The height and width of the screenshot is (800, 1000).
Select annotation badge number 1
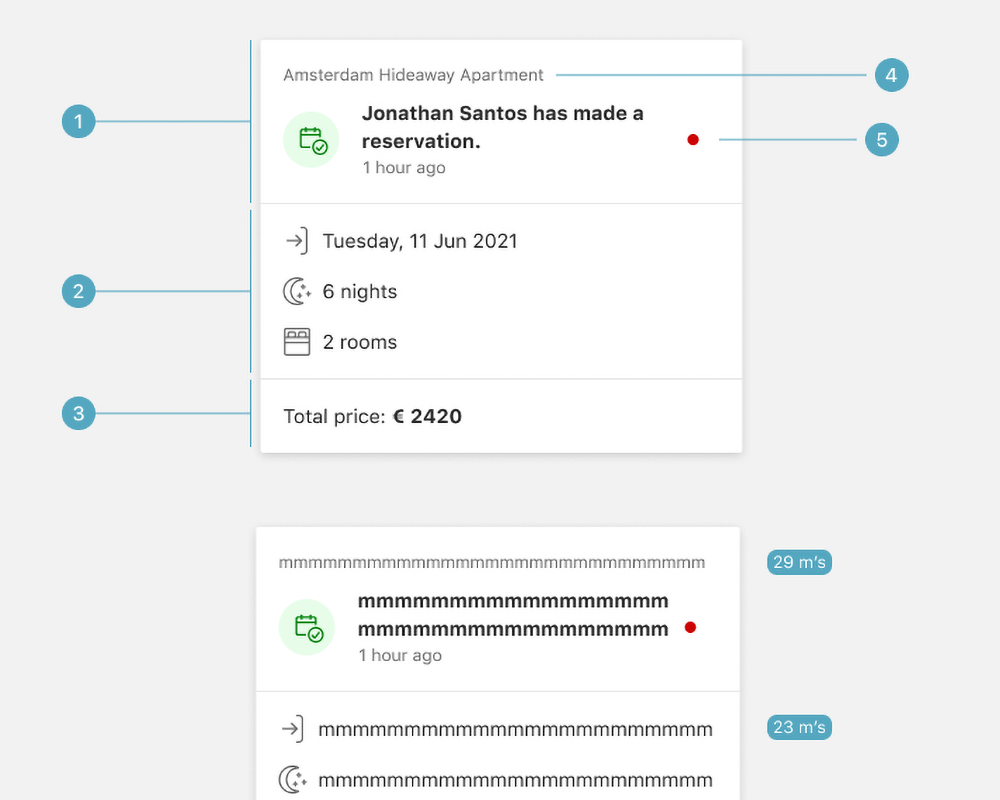[x=78, y=123]
